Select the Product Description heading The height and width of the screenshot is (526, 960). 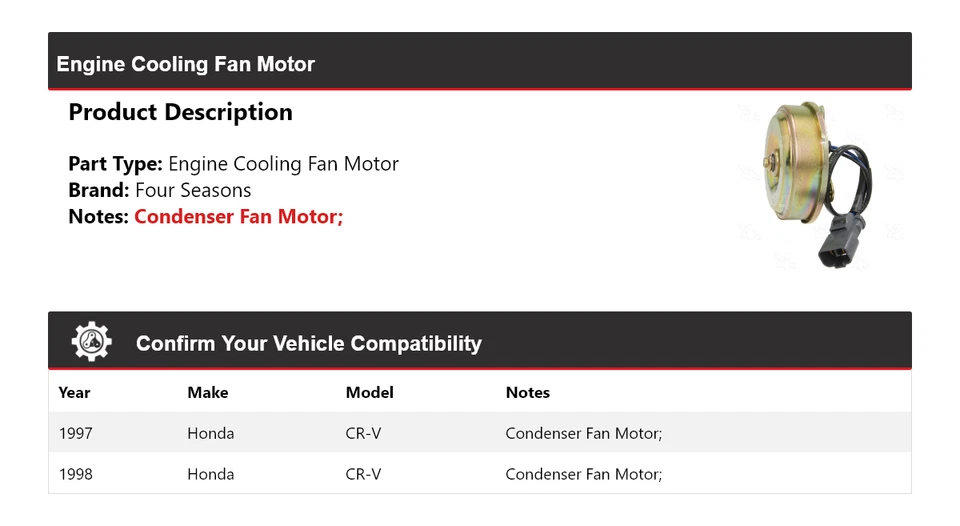click(x=180, y=112)
